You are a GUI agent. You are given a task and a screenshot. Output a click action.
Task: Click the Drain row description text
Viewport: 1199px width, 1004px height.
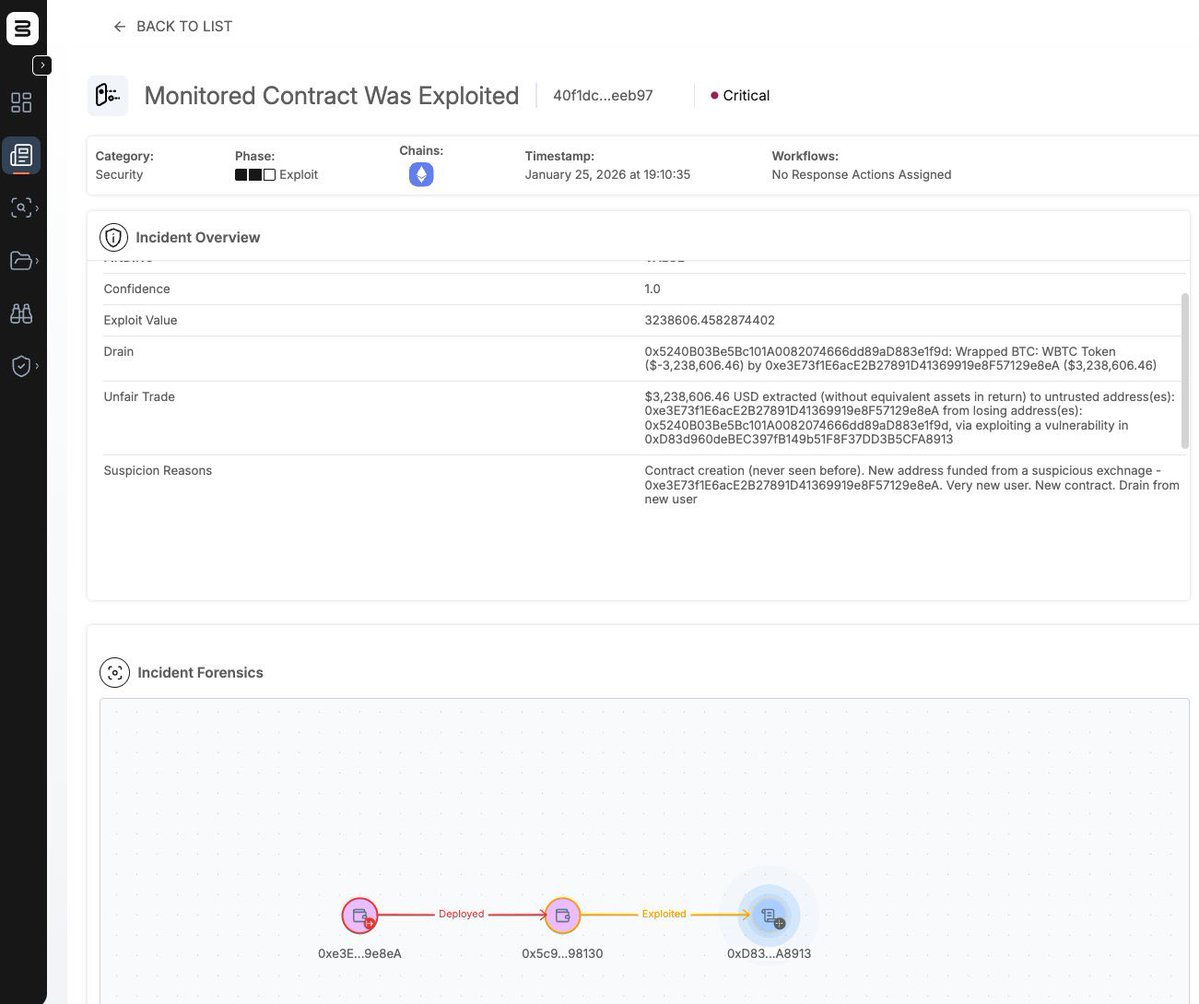(x=900, y=359)
